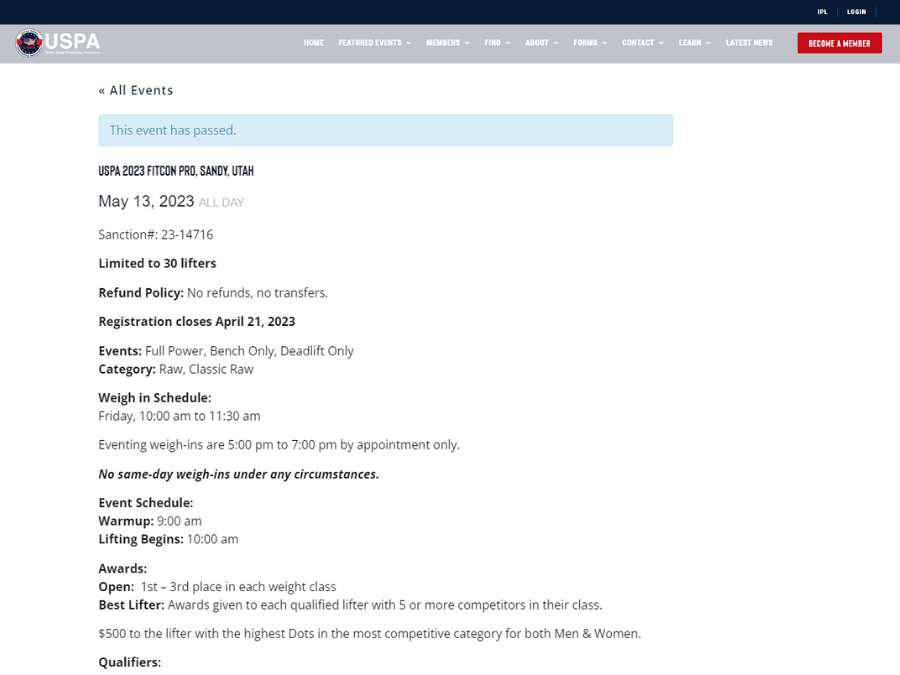Viewport: 900px width, 675px height.
Task: Click the ALL DAY label
Action: (x=221, y=203)
